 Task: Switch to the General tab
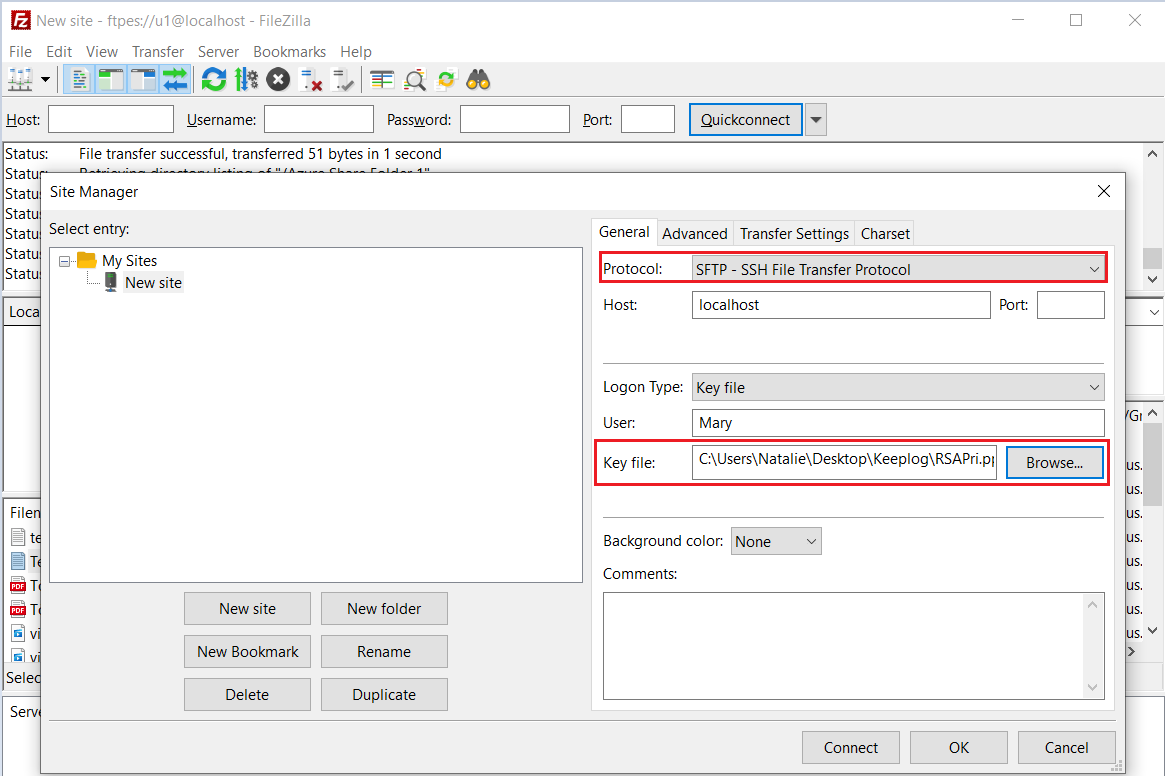pos(624,232)
